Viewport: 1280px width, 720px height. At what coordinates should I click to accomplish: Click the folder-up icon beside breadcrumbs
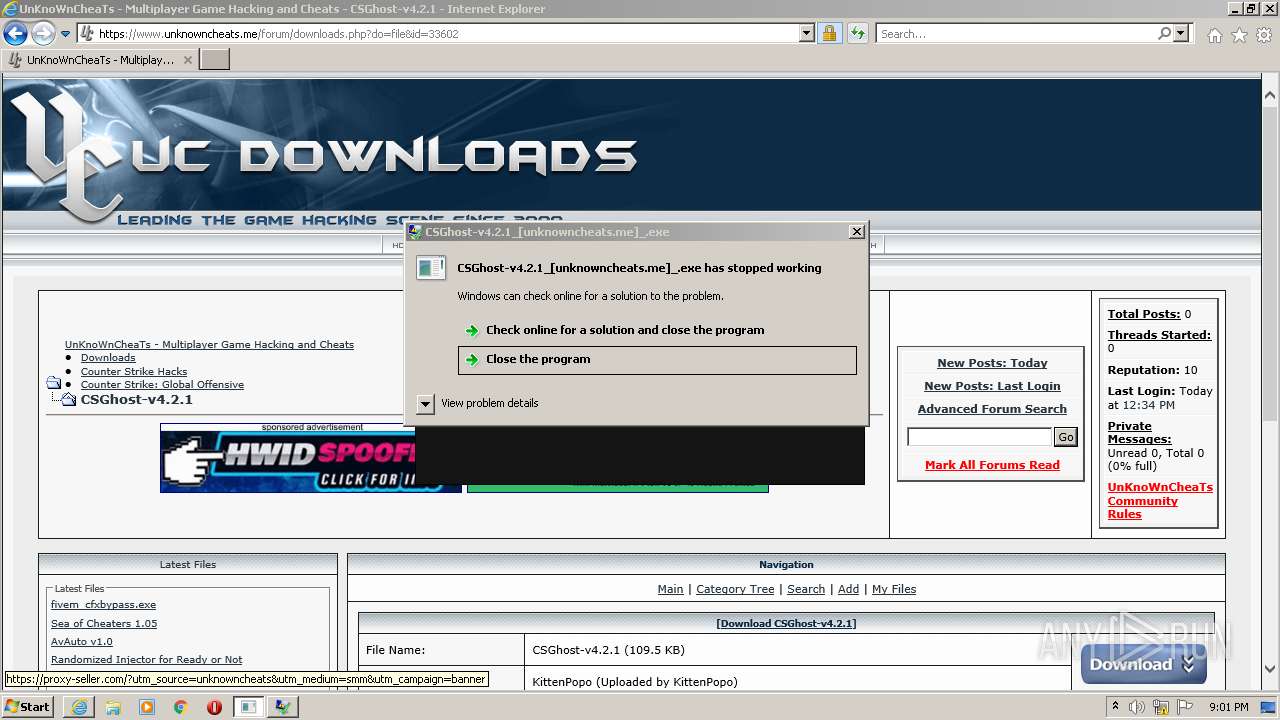[54, 384]
